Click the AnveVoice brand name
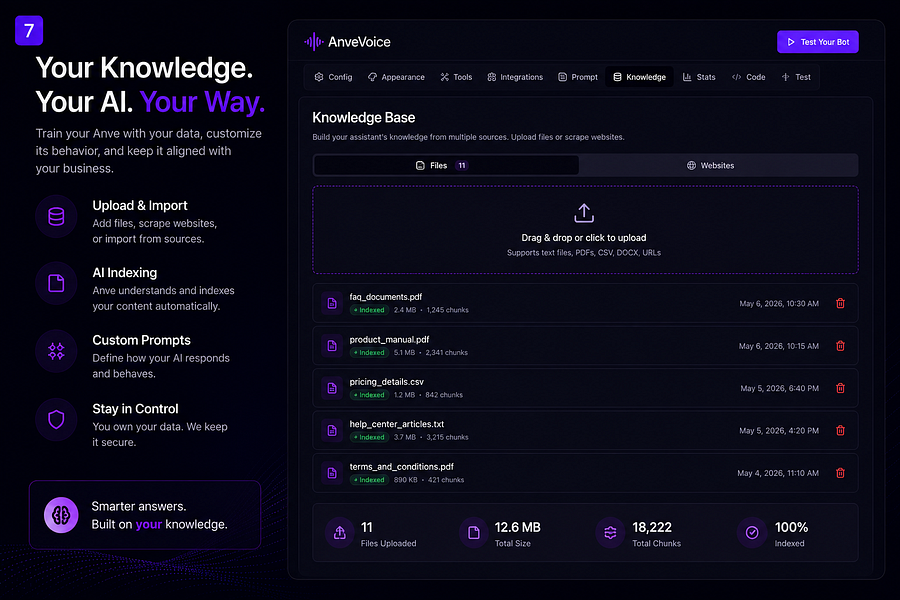The width and height of the screenshot is (900, 600). (x=359, y=42)
